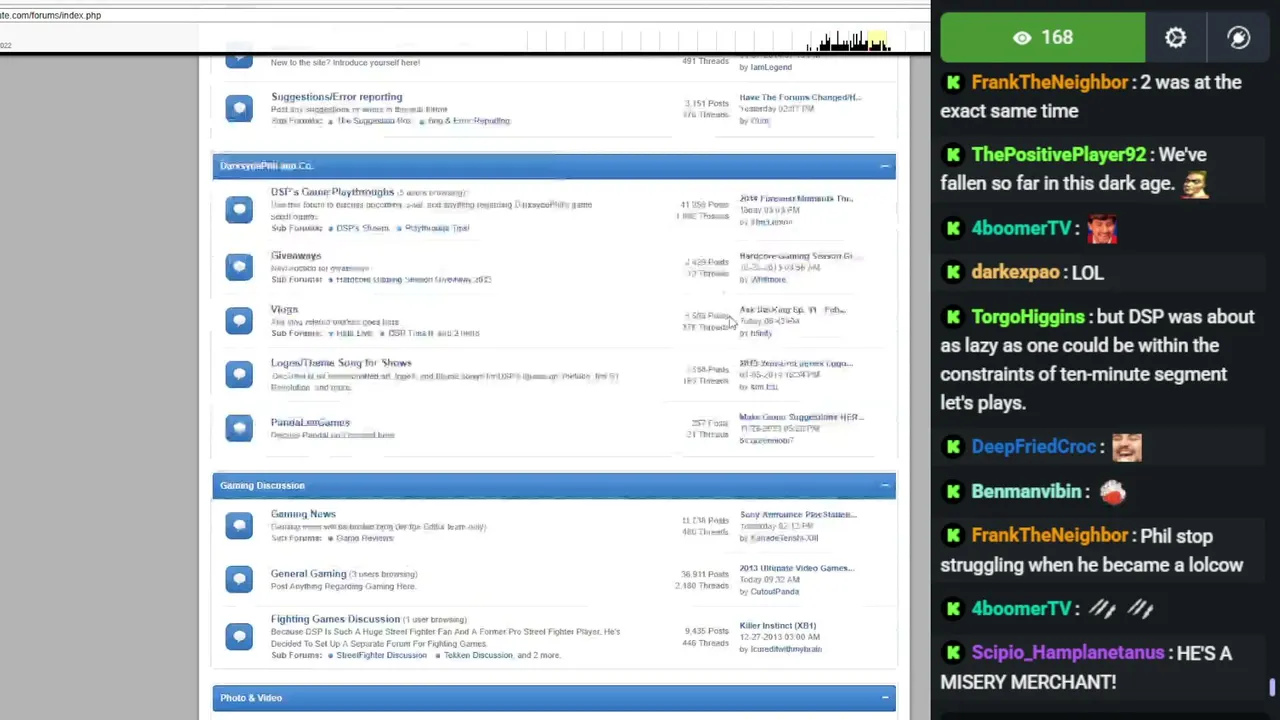
Task: Click the face emote posted by DeepFriedCroc
Action: [1126, 447]
